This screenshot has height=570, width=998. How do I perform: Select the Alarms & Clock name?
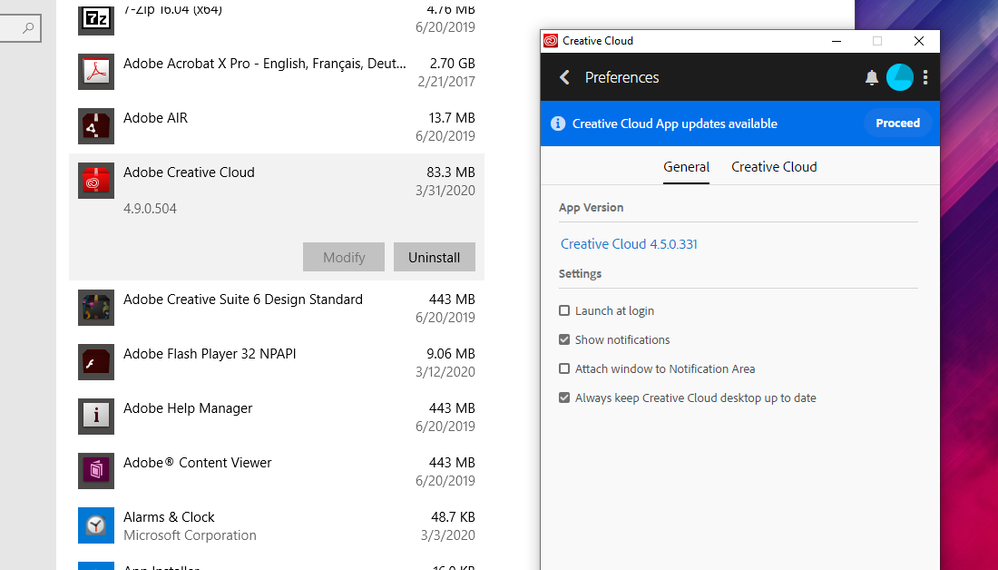click(169, 517)
